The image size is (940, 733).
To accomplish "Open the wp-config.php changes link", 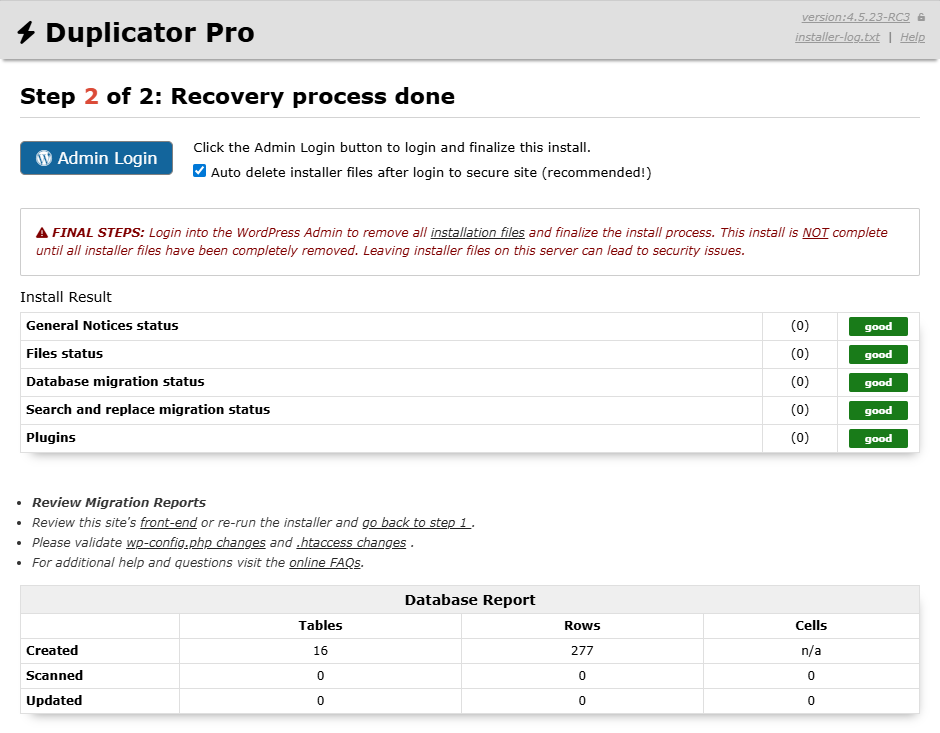I will 195,542.
